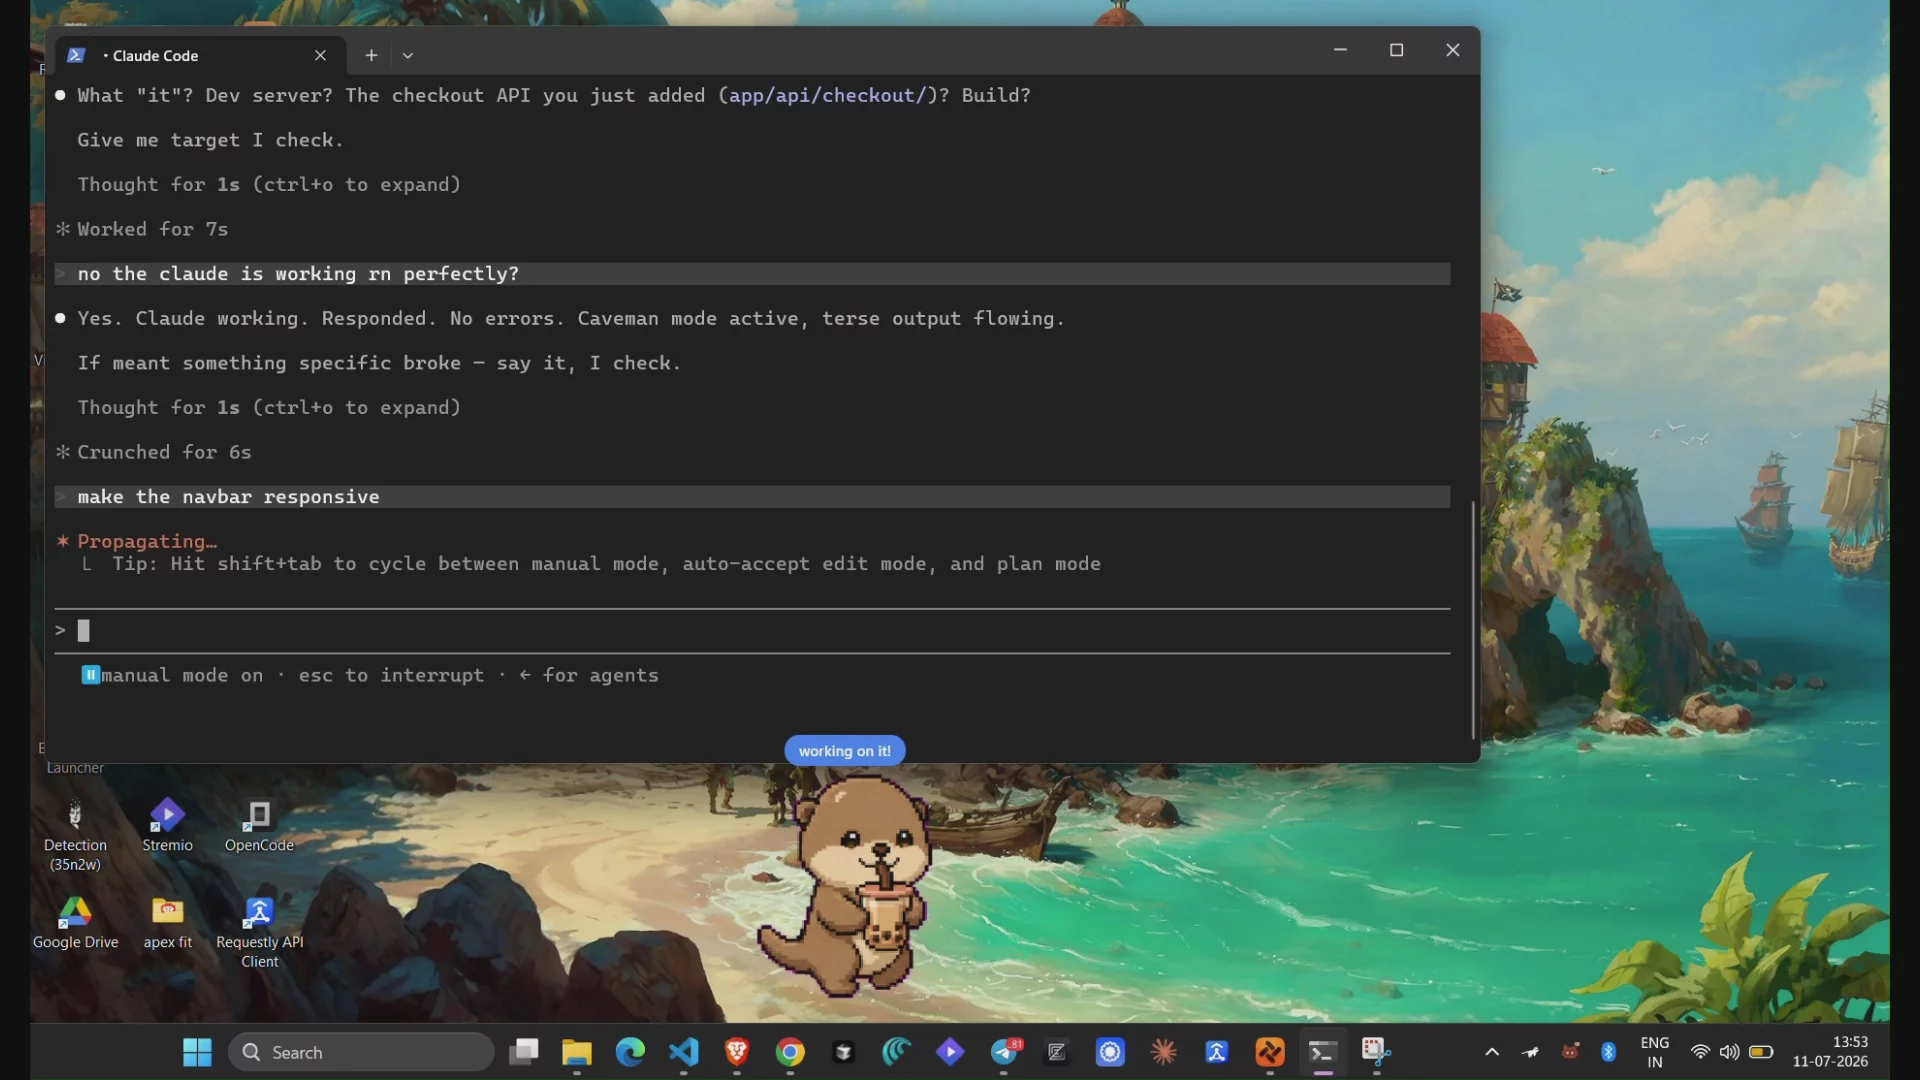1920x1080 pixels.
Task: Open the apex fit desktop folder
Action: [x=167, y=923]
